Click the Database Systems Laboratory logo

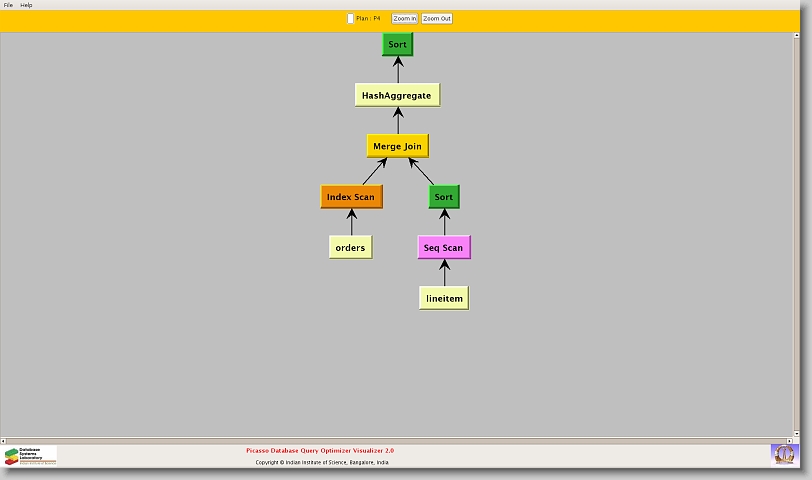click(x=30, y=456)
